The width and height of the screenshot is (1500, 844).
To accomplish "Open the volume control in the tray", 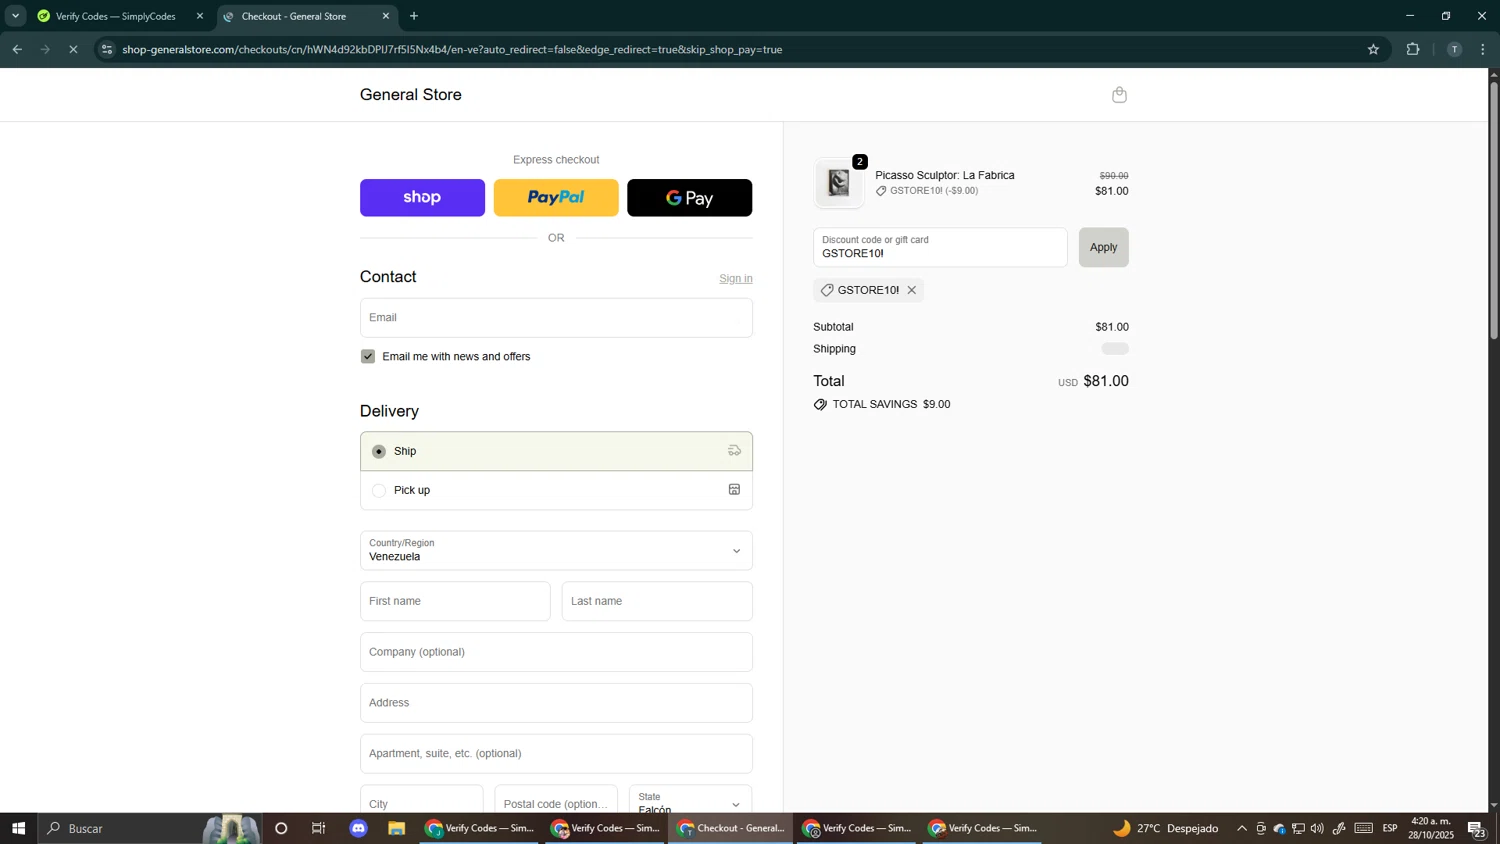I will coord(1317,828).
